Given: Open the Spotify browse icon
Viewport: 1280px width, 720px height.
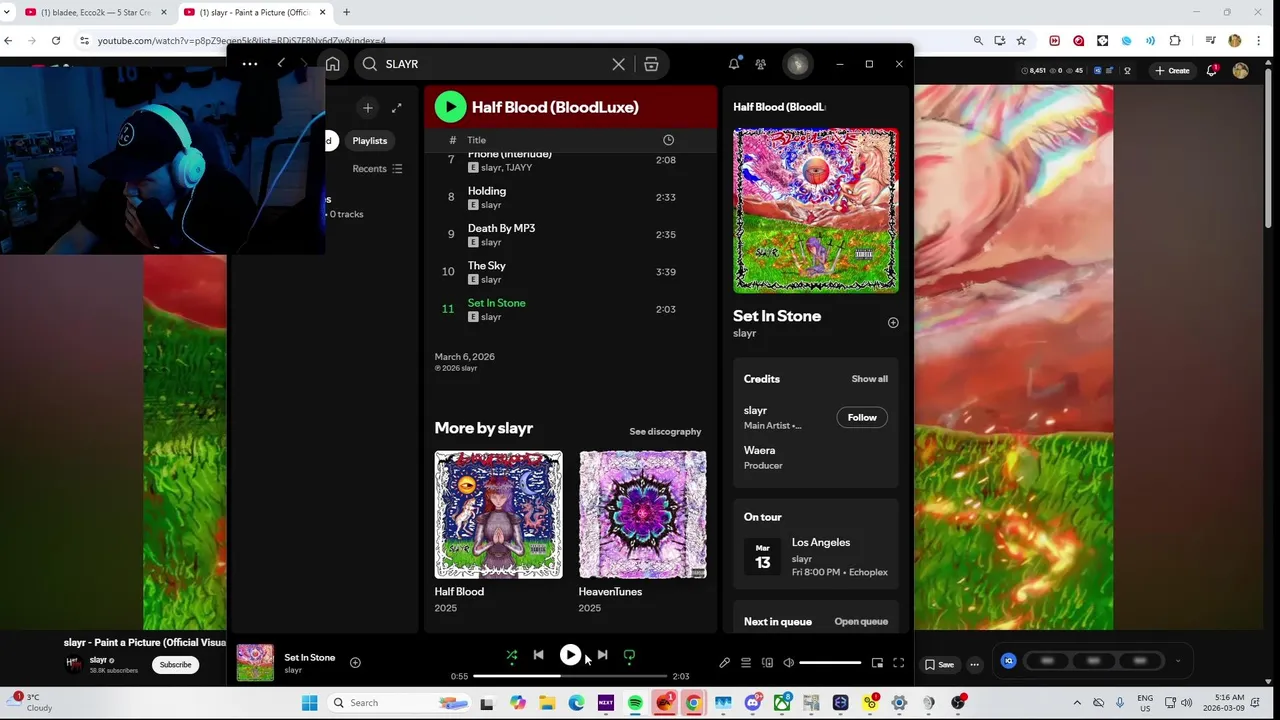Looking at the screenshot, I should pyautogui.click(x=651, y=64).
